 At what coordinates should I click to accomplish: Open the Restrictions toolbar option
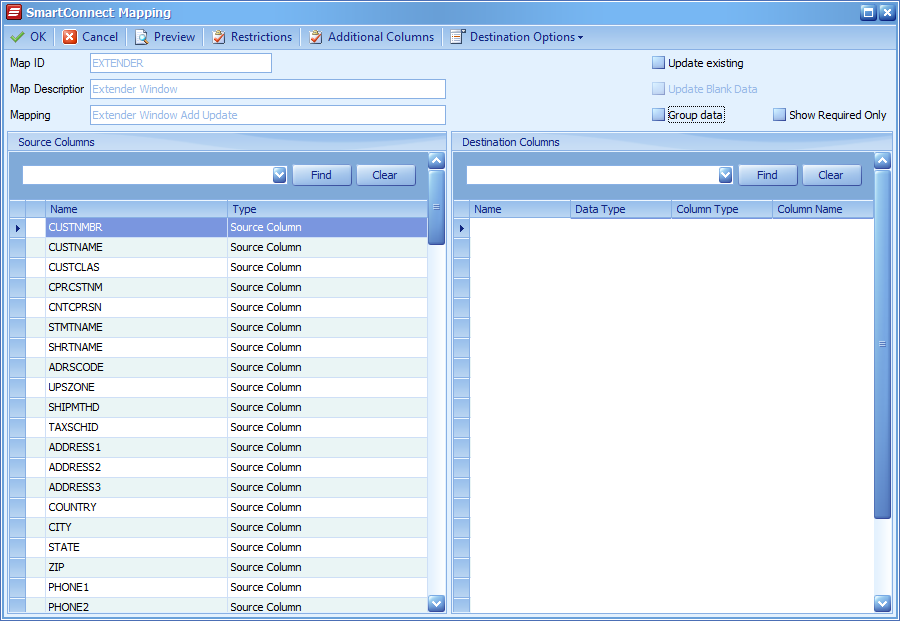pyautogui.click(x=252, y=37)
